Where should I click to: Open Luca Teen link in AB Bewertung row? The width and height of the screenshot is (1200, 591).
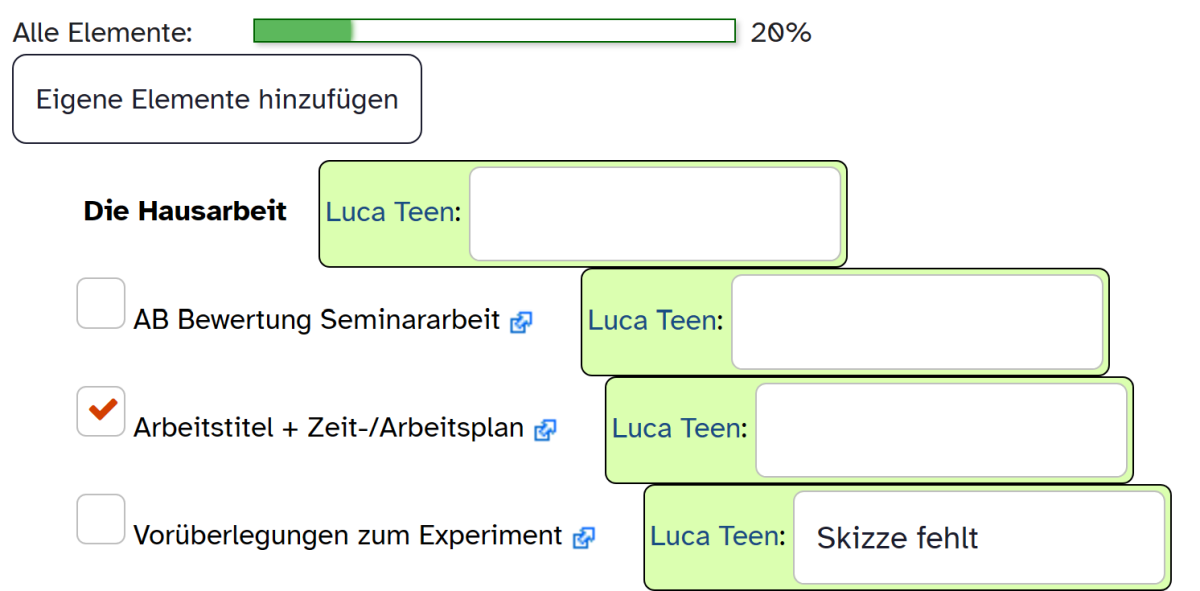(x=652, y=321)
